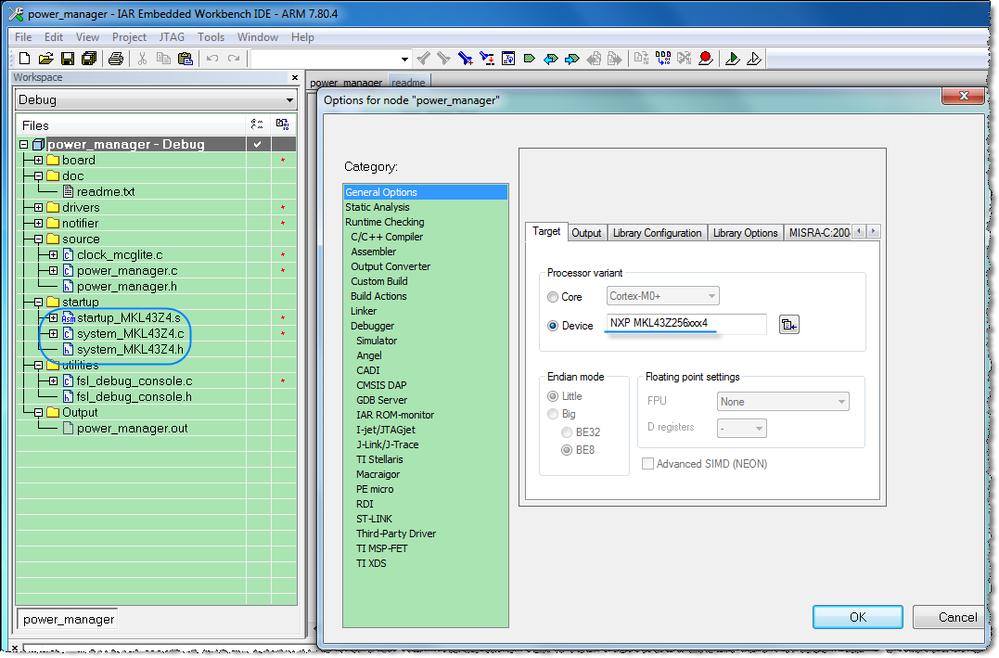Click the power_manager workspace tab at bottom

pos(69,619)
